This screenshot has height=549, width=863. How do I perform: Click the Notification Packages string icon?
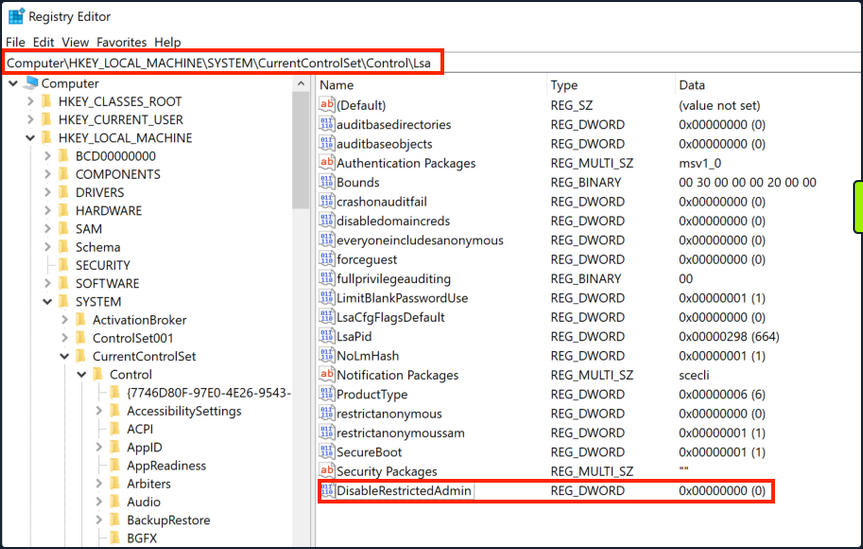tap(327, 374)
